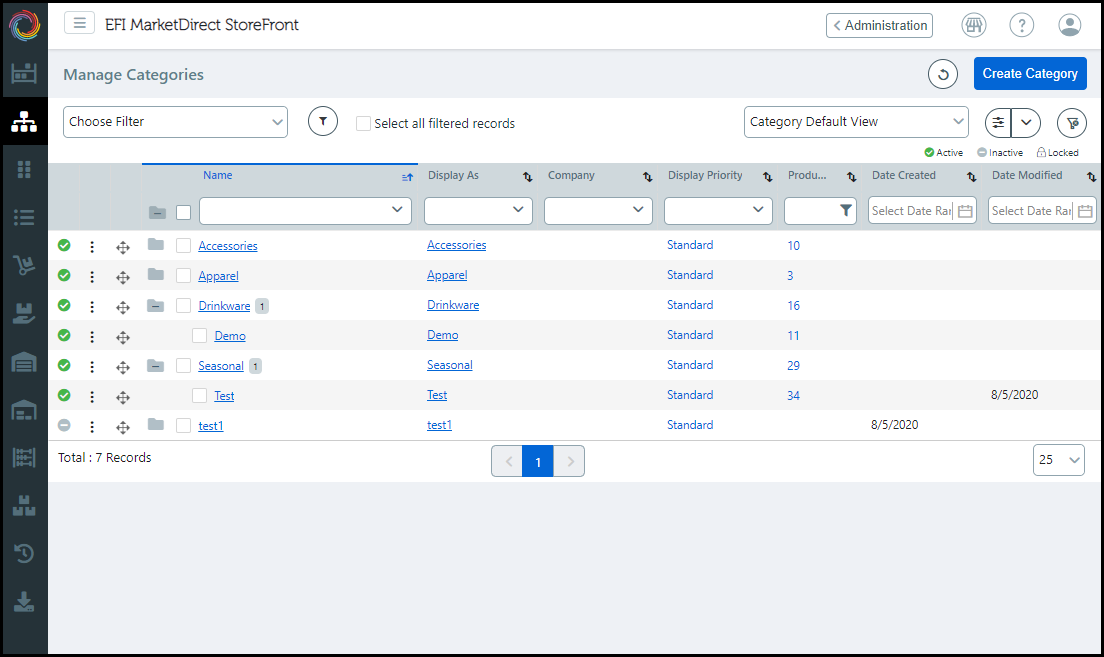The image size is (1104, 657).
Task: Click the Standard priority for Apparel
Action: click(x=690, y=275)
